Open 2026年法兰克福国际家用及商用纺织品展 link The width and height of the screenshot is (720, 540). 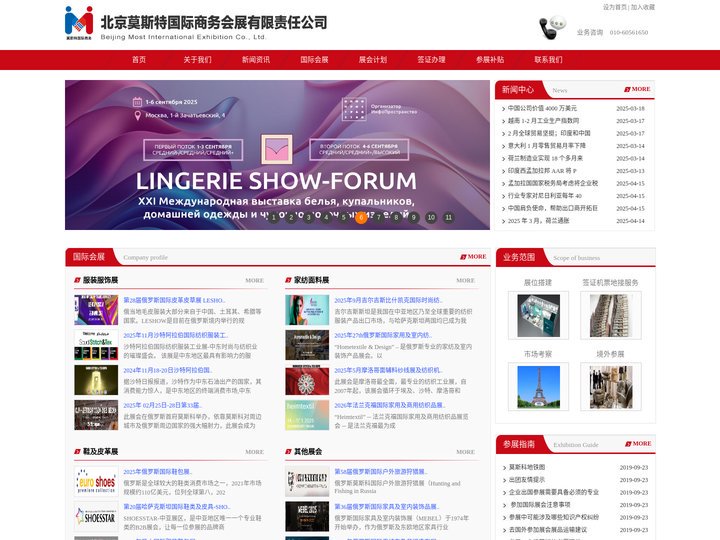[x=390, y=405]
